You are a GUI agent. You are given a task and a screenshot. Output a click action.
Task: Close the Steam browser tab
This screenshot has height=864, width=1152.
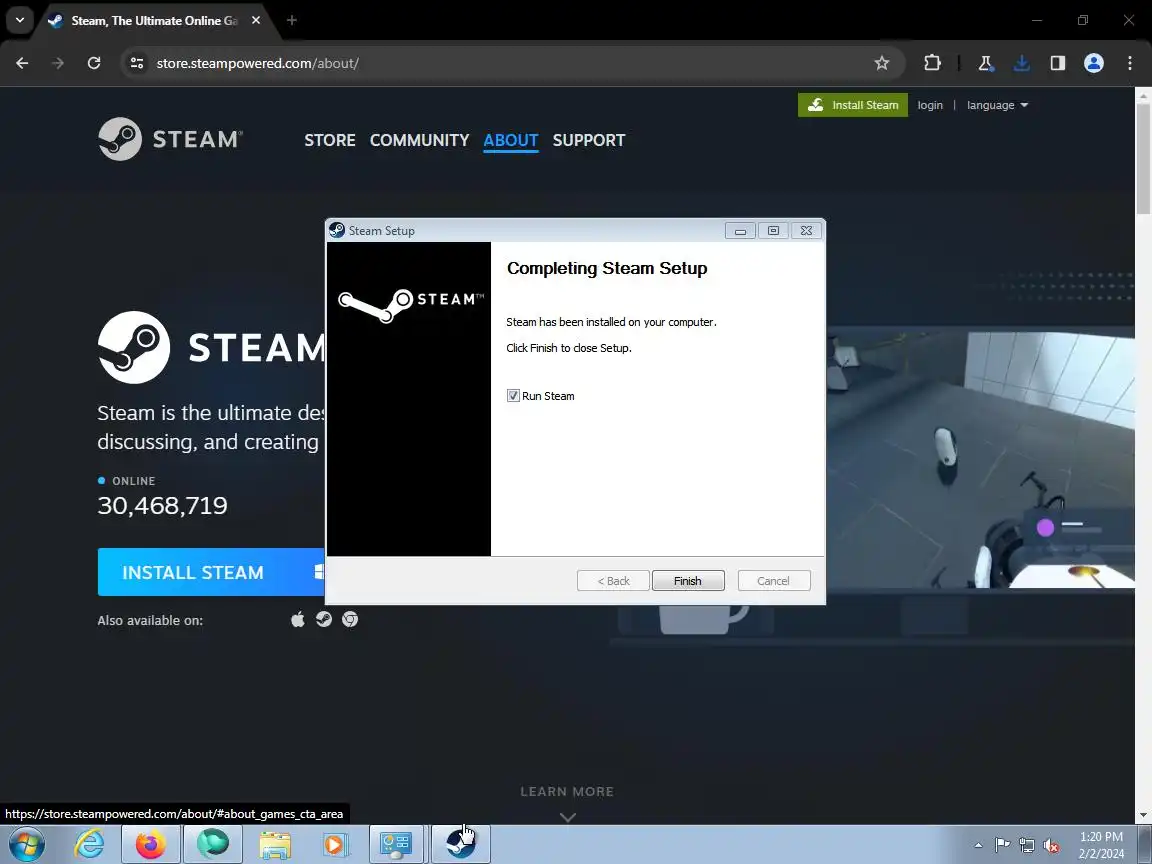(256, 21)
